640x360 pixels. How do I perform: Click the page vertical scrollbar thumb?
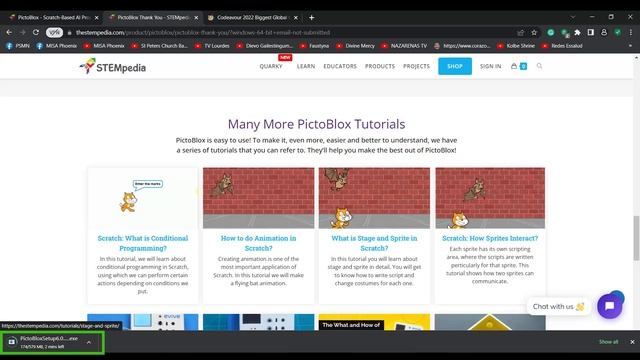click(x=636, y=238)
